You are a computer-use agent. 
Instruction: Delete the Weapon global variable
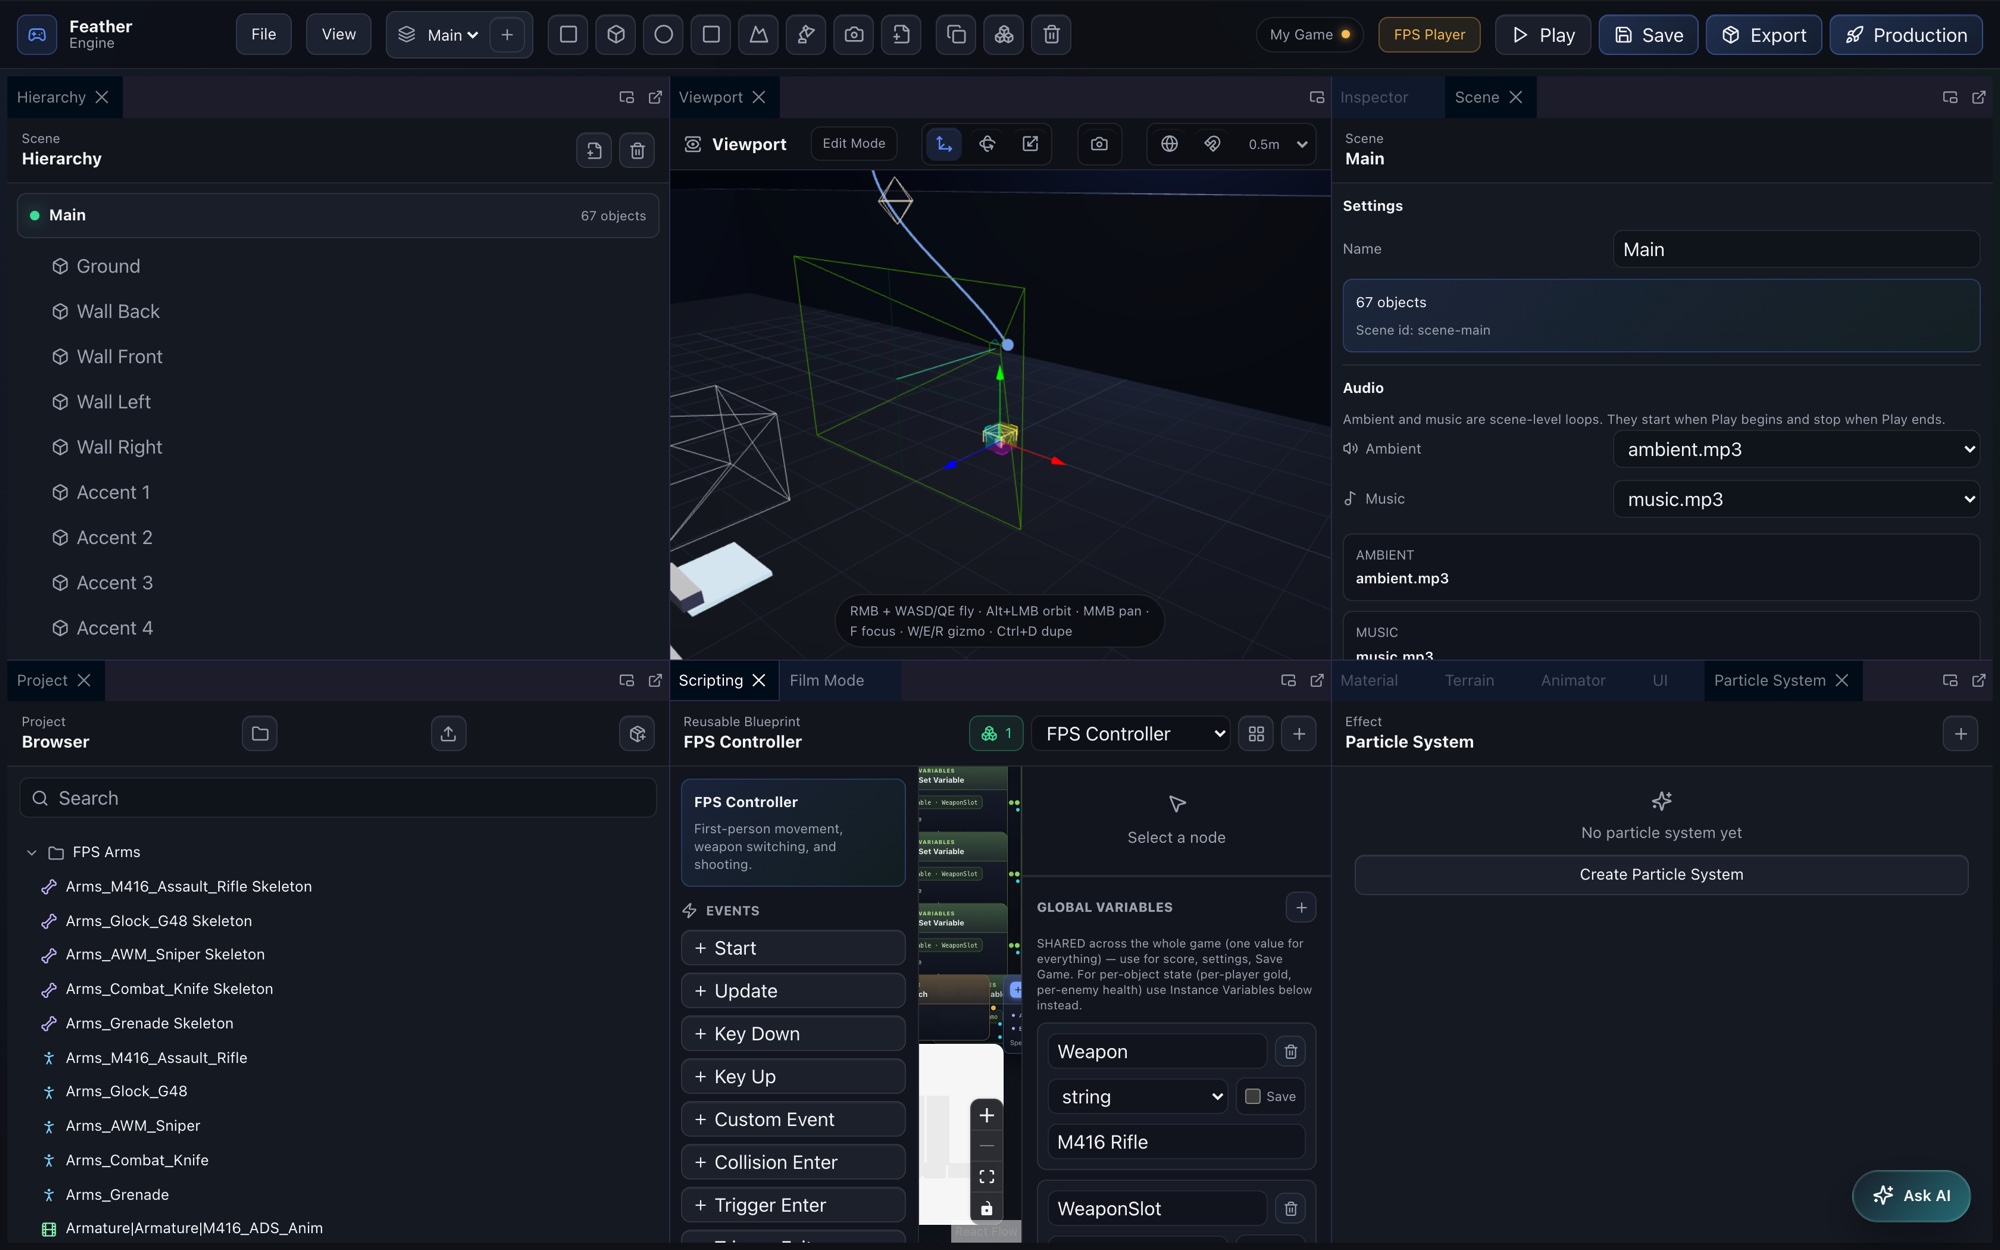(1291, 1052)
